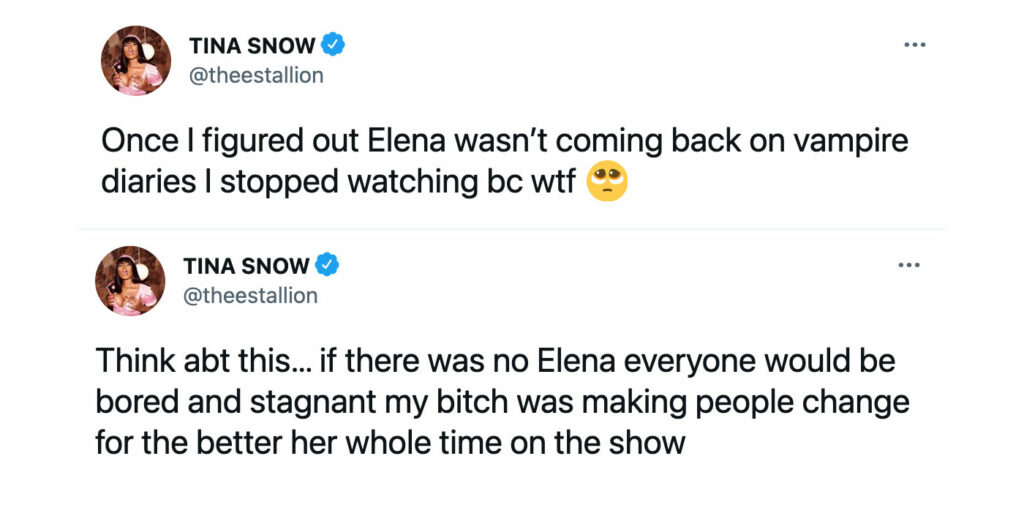Open the @theestallion handle on the 'Think abt this' tweet

click(250, 296)
